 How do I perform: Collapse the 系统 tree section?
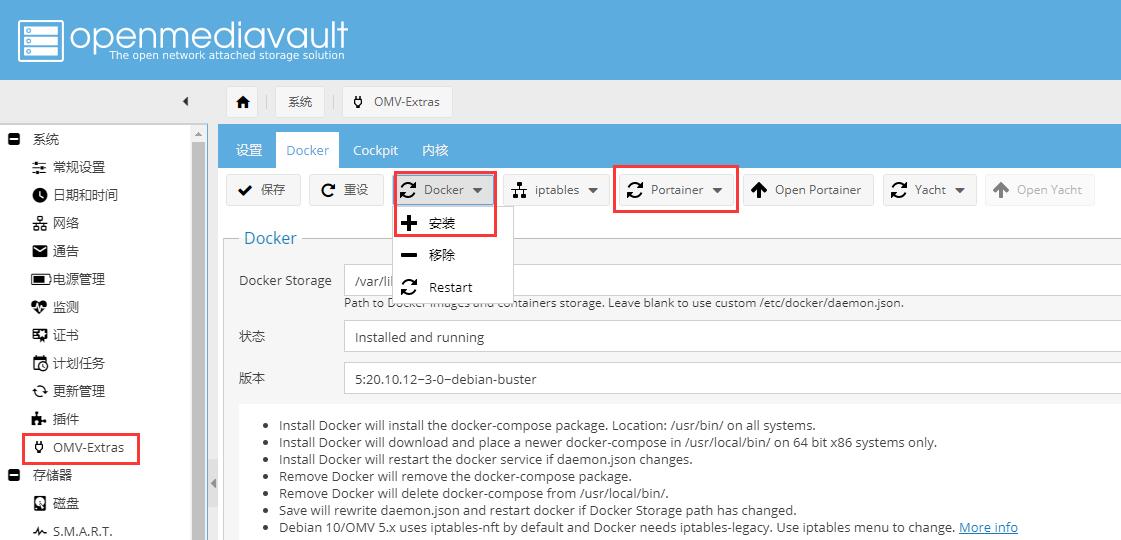pos(14,139)
